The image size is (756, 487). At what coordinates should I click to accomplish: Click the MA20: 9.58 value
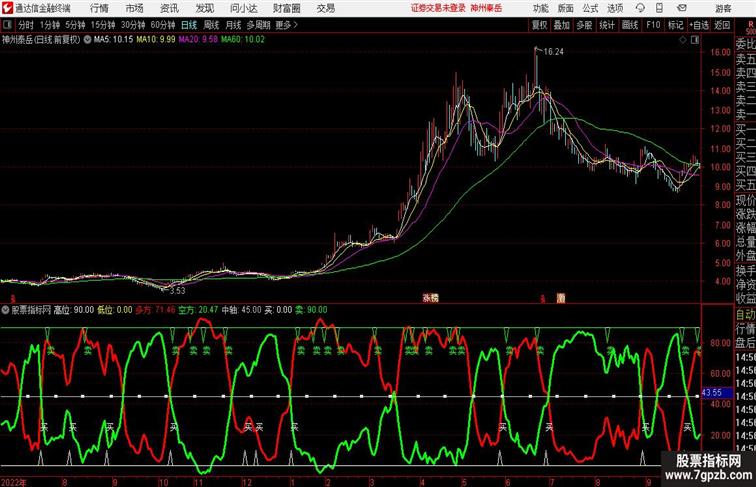(x=198, y=40)
